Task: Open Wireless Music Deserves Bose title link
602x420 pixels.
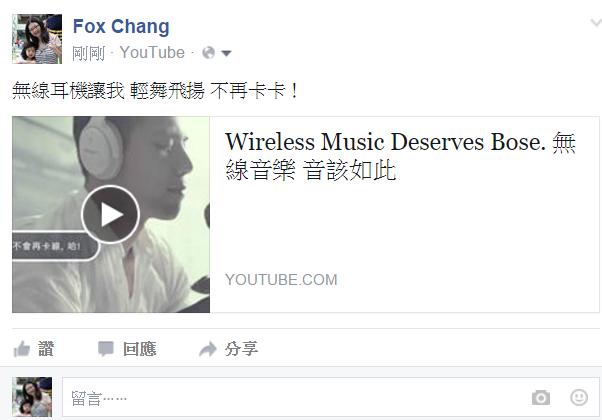Action: [400, 156]
